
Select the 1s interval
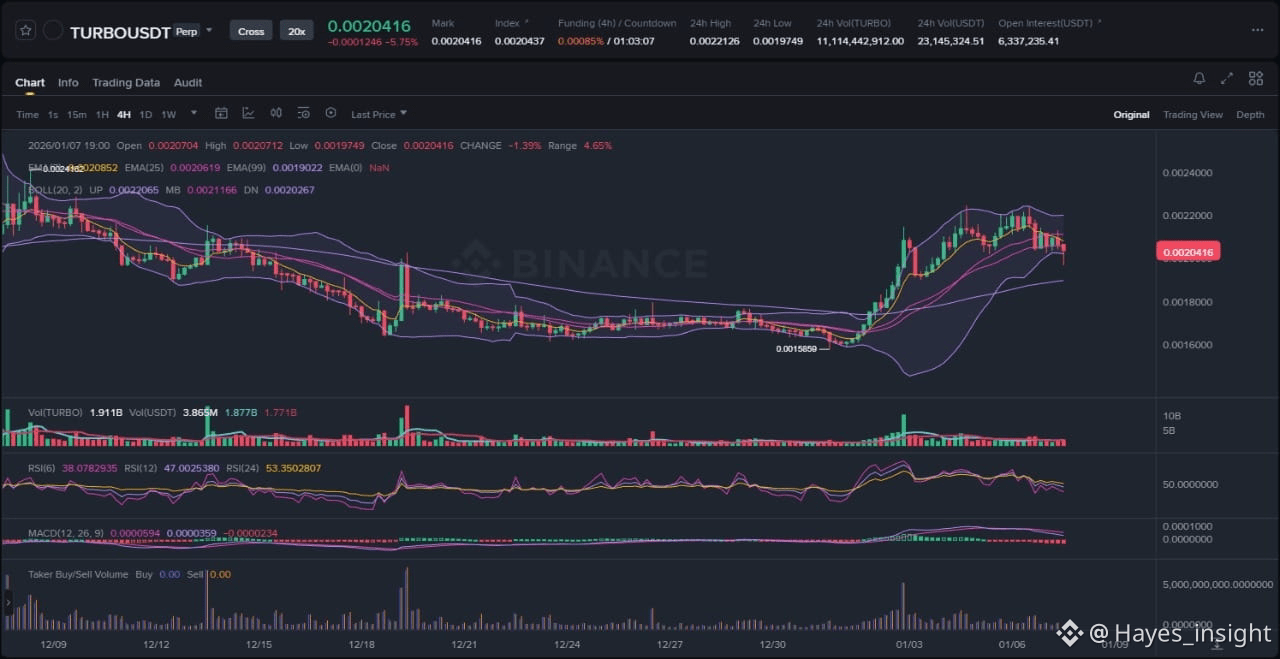tap(53, 114)
